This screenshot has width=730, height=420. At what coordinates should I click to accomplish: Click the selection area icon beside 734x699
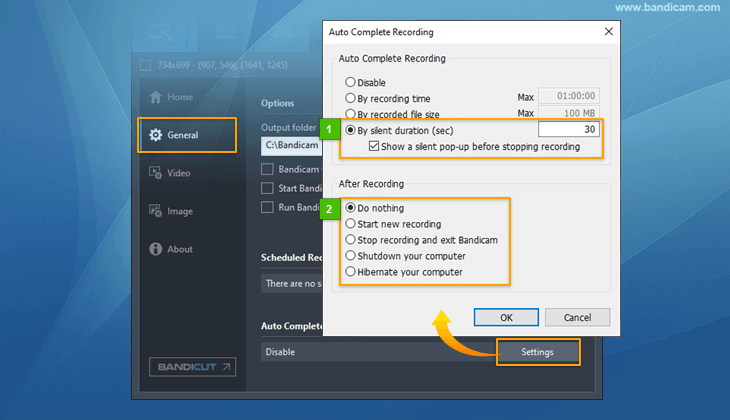click(x=146, y=65)
